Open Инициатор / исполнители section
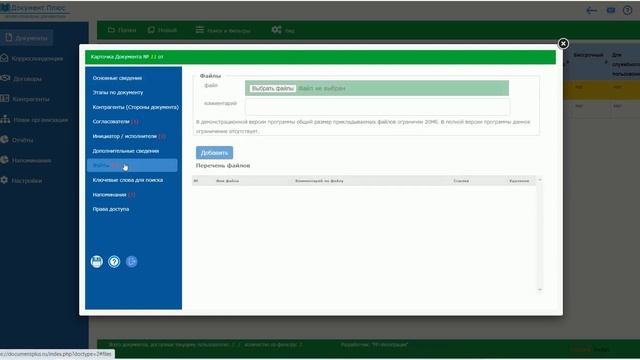The width and height of the screenshot is (640, 360). (x=129, y=136)
